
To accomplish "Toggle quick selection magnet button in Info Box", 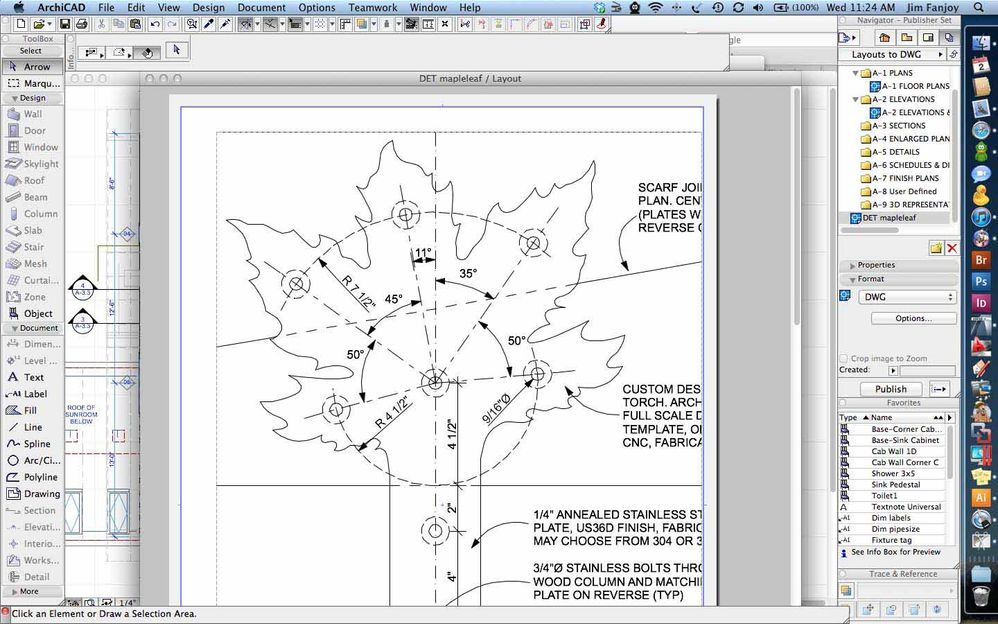I will pyautogui.click(x=146, y=53).
